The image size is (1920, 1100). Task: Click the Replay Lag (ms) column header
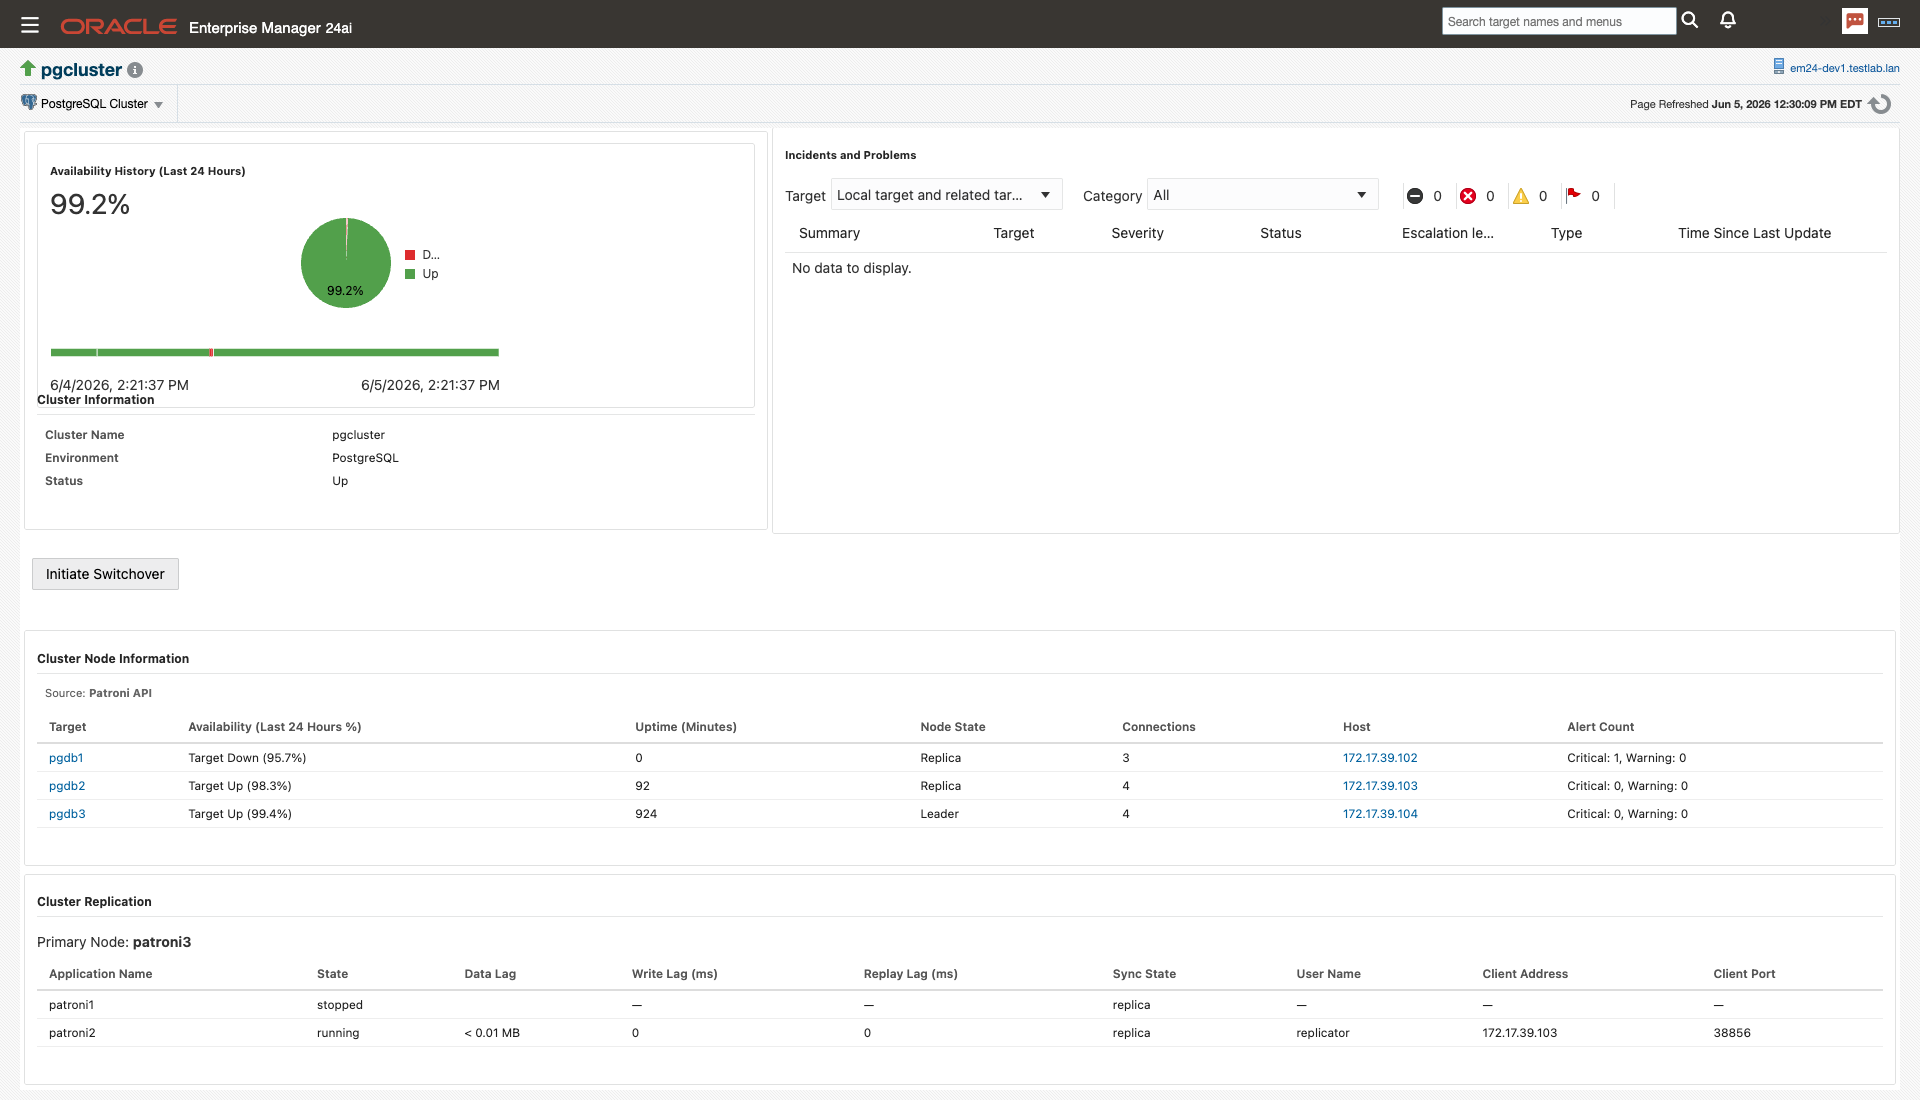pyautogui.click(x=910, y=974)
